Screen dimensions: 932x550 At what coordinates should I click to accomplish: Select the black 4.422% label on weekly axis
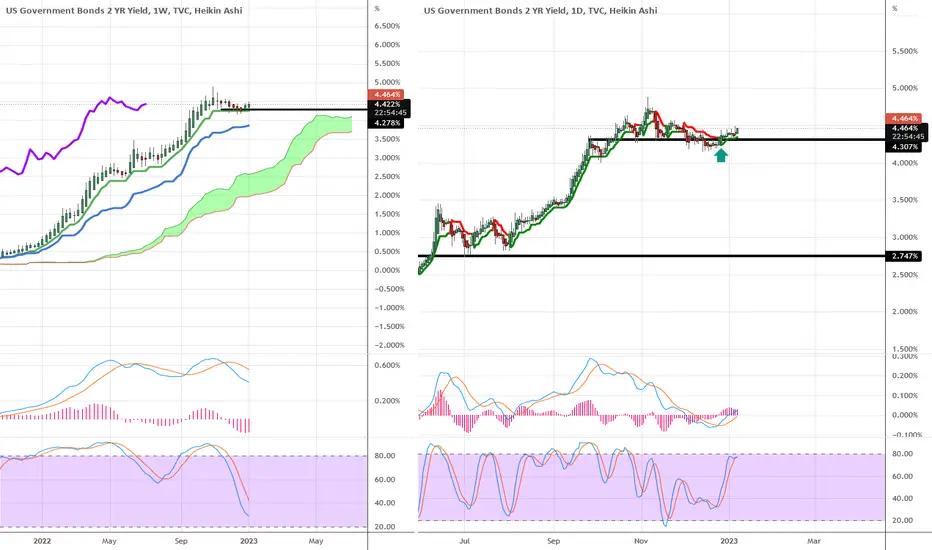(388, 104)
